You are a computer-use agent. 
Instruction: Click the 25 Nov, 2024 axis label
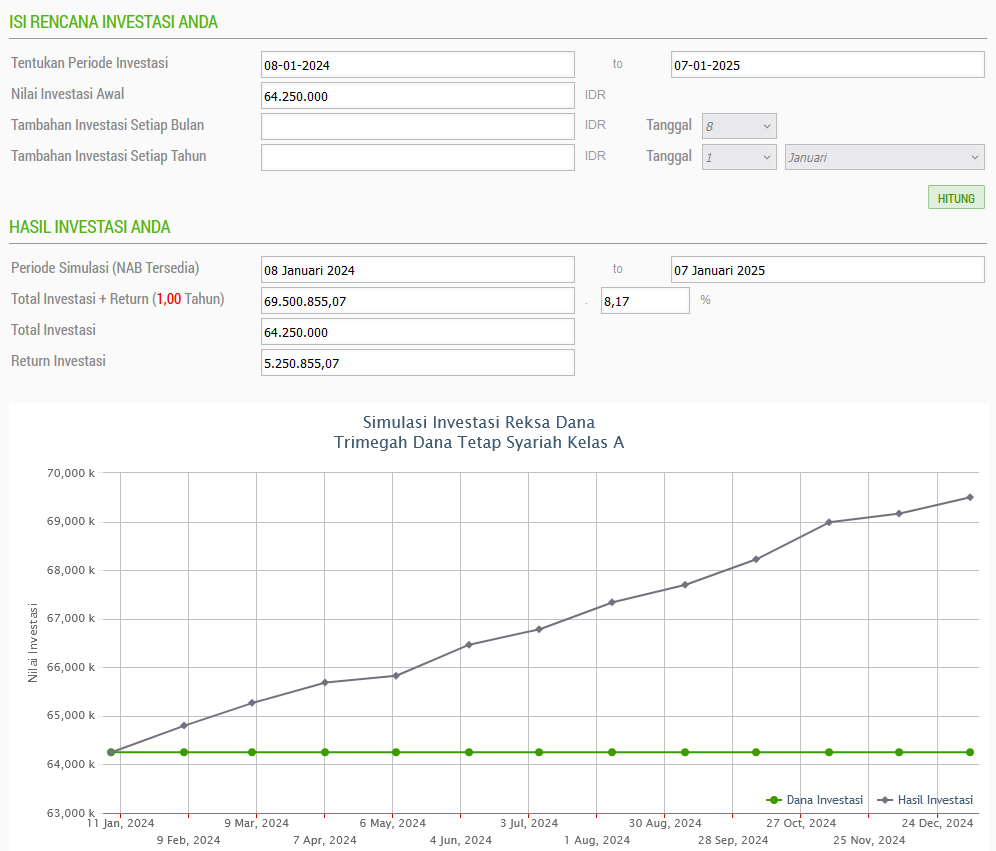[x=869, y=840]
